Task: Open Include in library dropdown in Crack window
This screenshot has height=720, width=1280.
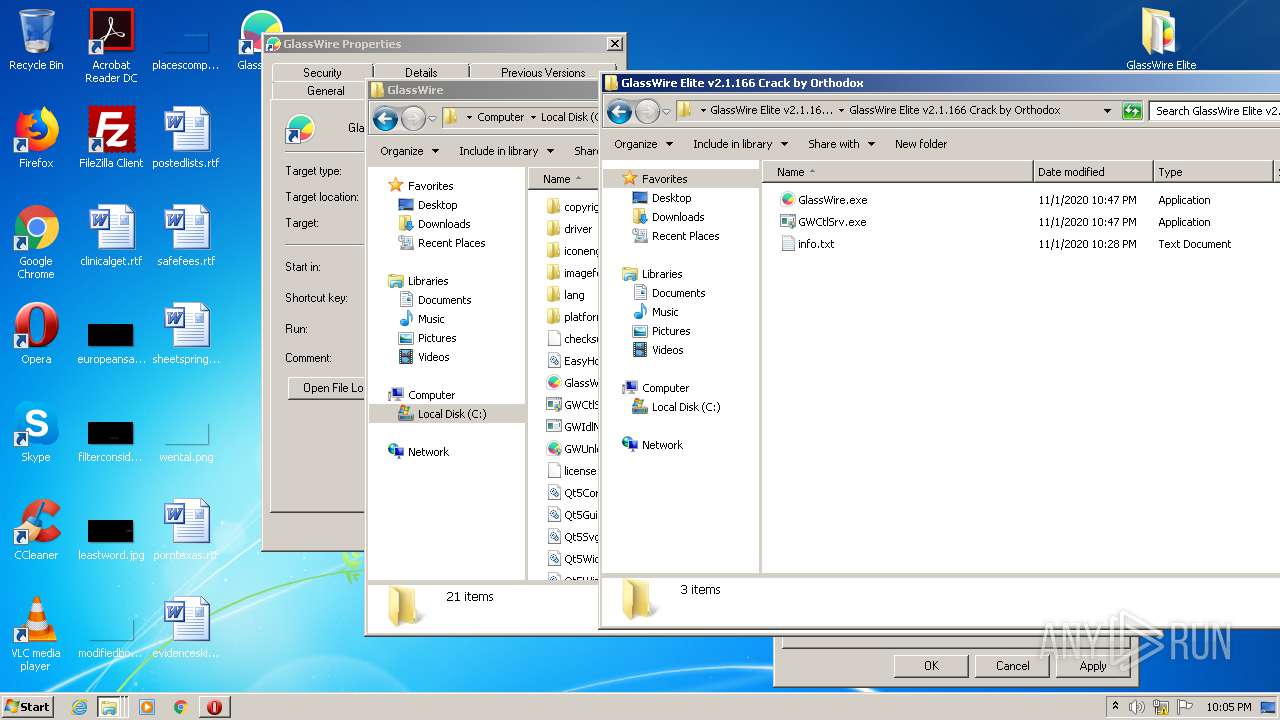Action: [x=740, y=144]
